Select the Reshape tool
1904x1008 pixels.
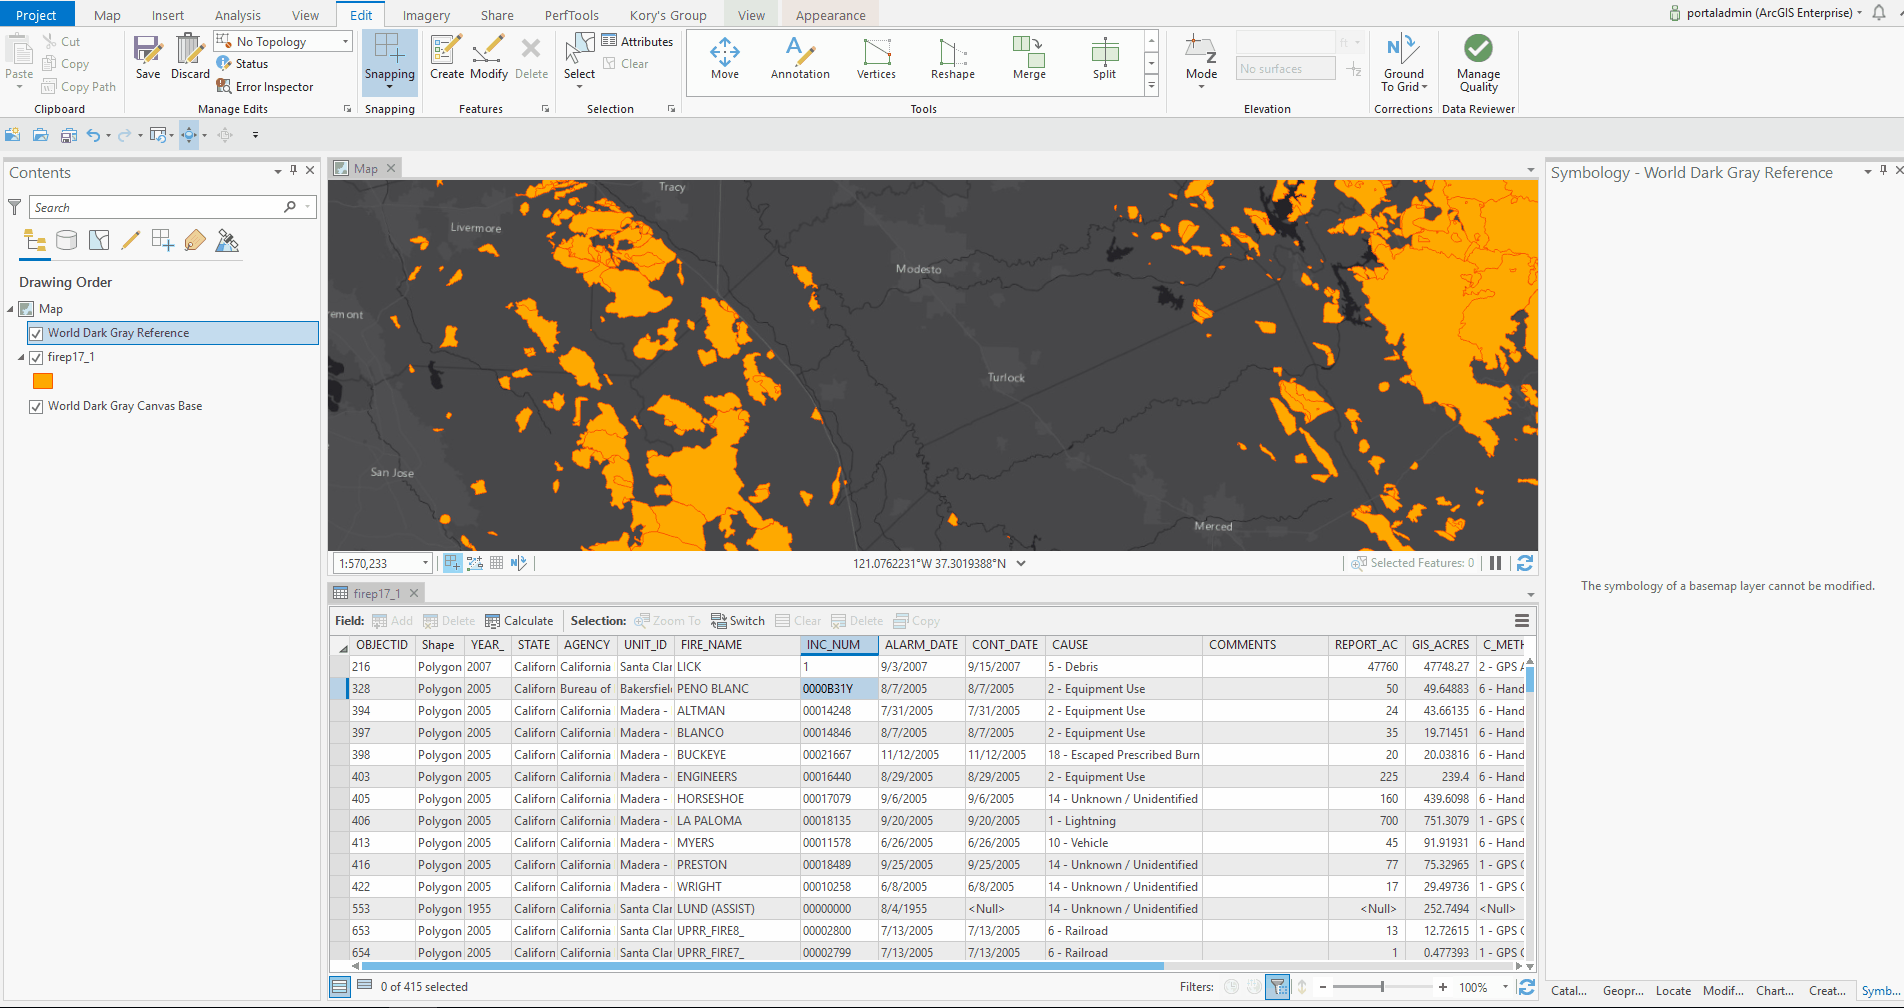(952, 59)
